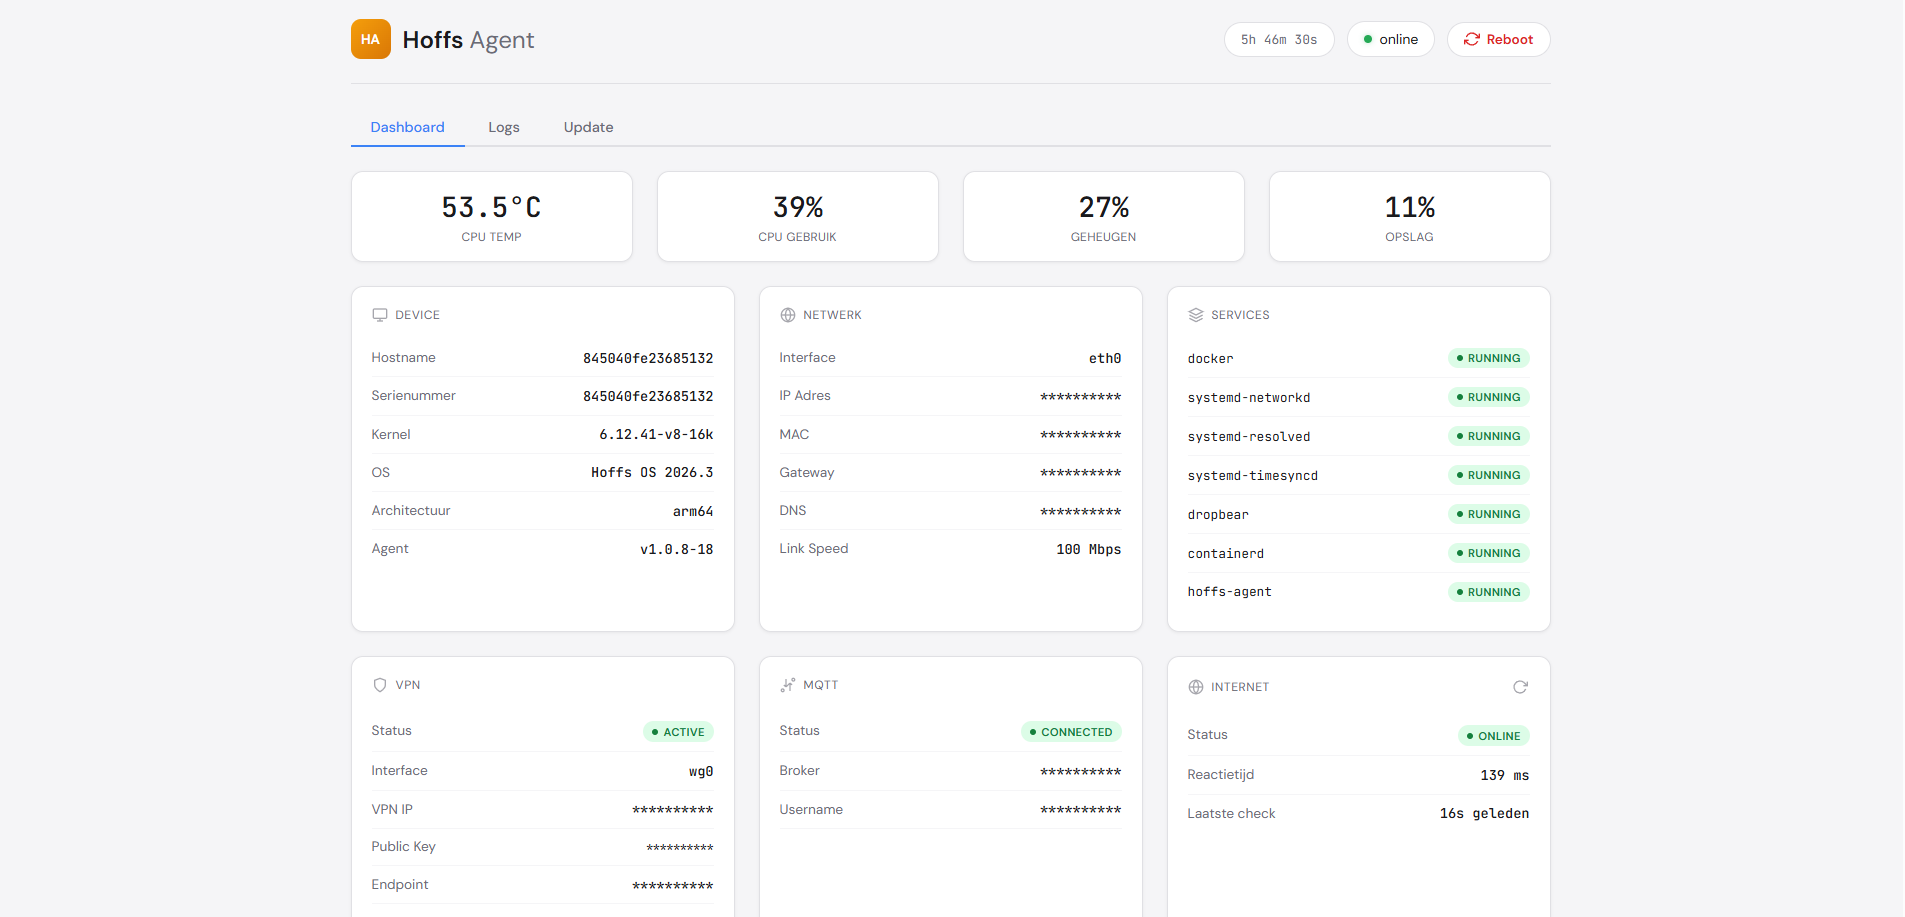Viewport: 1905px width, 917px height.
Task: Select the Geheugen 27% card
Action: click(x=1103, y=217)
